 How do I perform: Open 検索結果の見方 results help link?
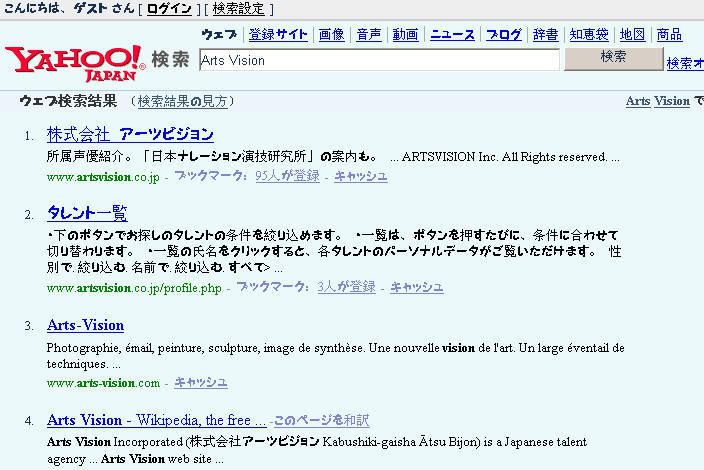pos(183,101)
